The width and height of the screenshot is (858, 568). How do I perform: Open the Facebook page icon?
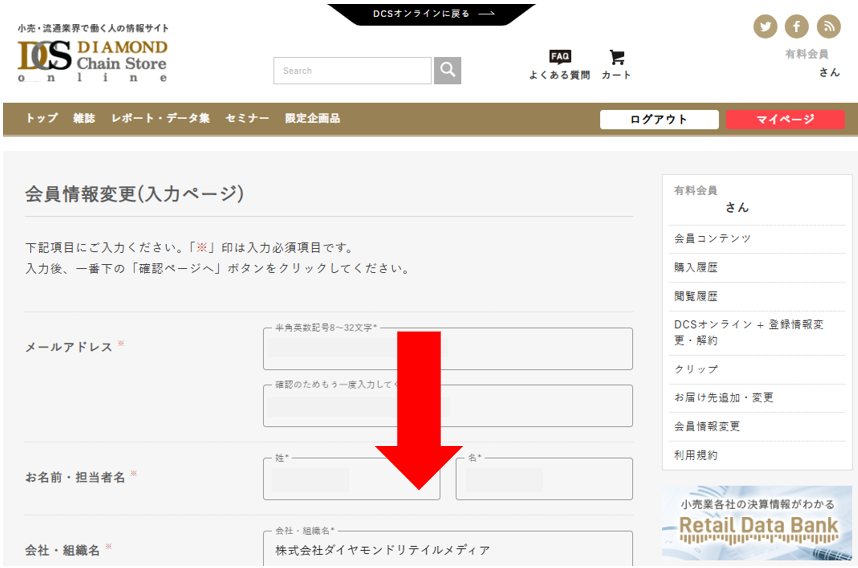pos(796,27)
